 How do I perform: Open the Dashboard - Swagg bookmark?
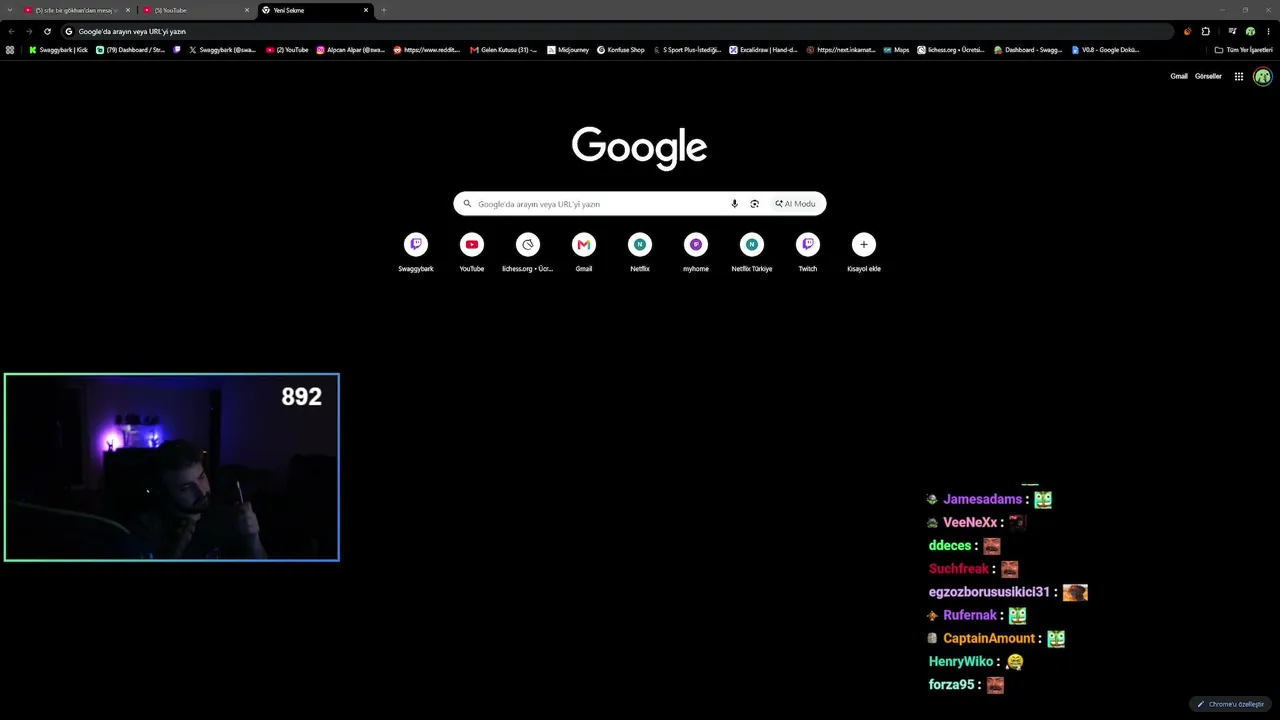1028,49
